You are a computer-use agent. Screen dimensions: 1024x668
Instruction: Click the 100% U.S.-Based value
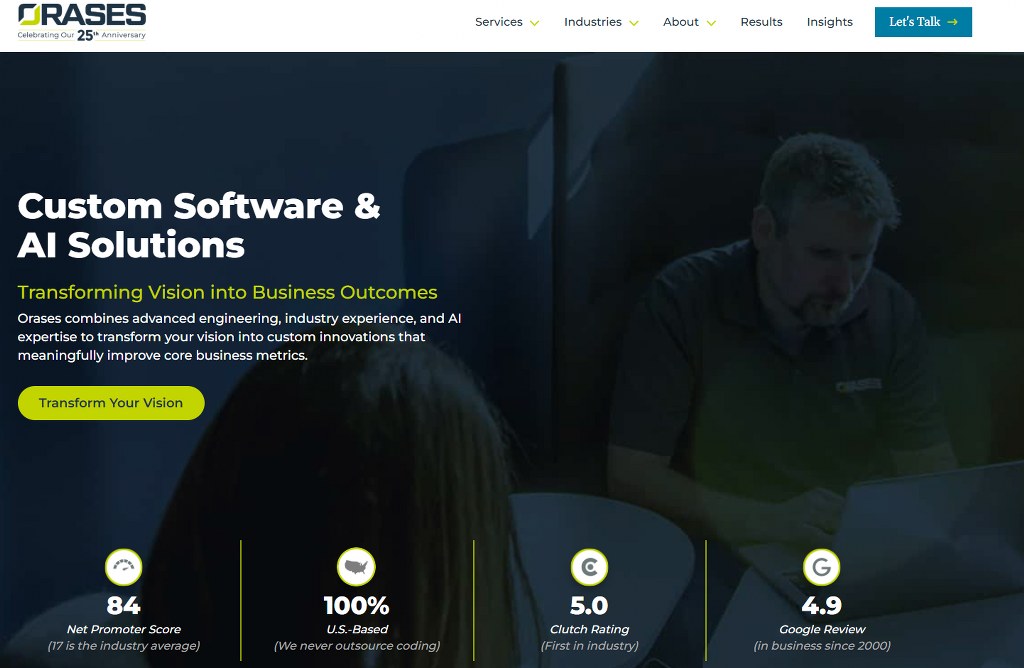point(357,605)
